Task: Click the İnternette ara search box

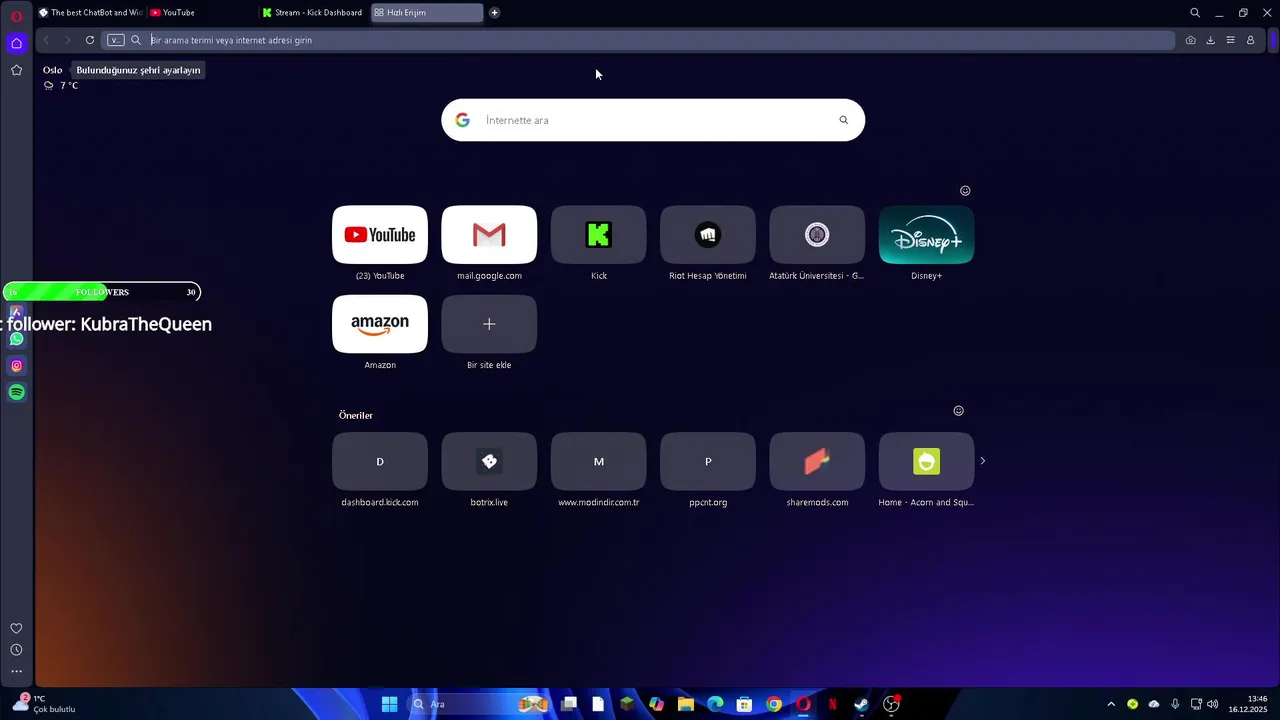Action: click(x=653, y=120)
